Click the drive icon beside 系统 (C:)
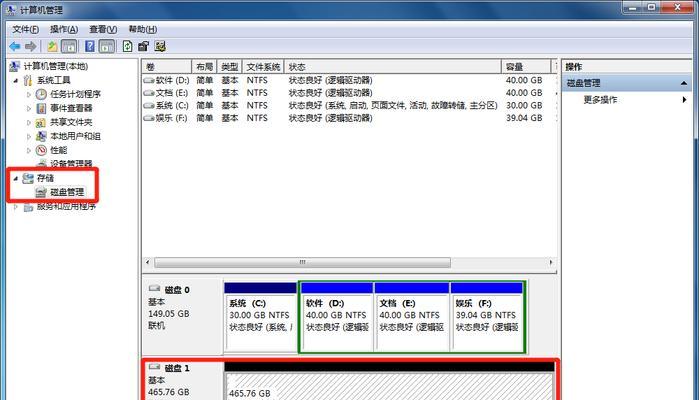This screenshot has width=699, height=400. tap(149, 106)
